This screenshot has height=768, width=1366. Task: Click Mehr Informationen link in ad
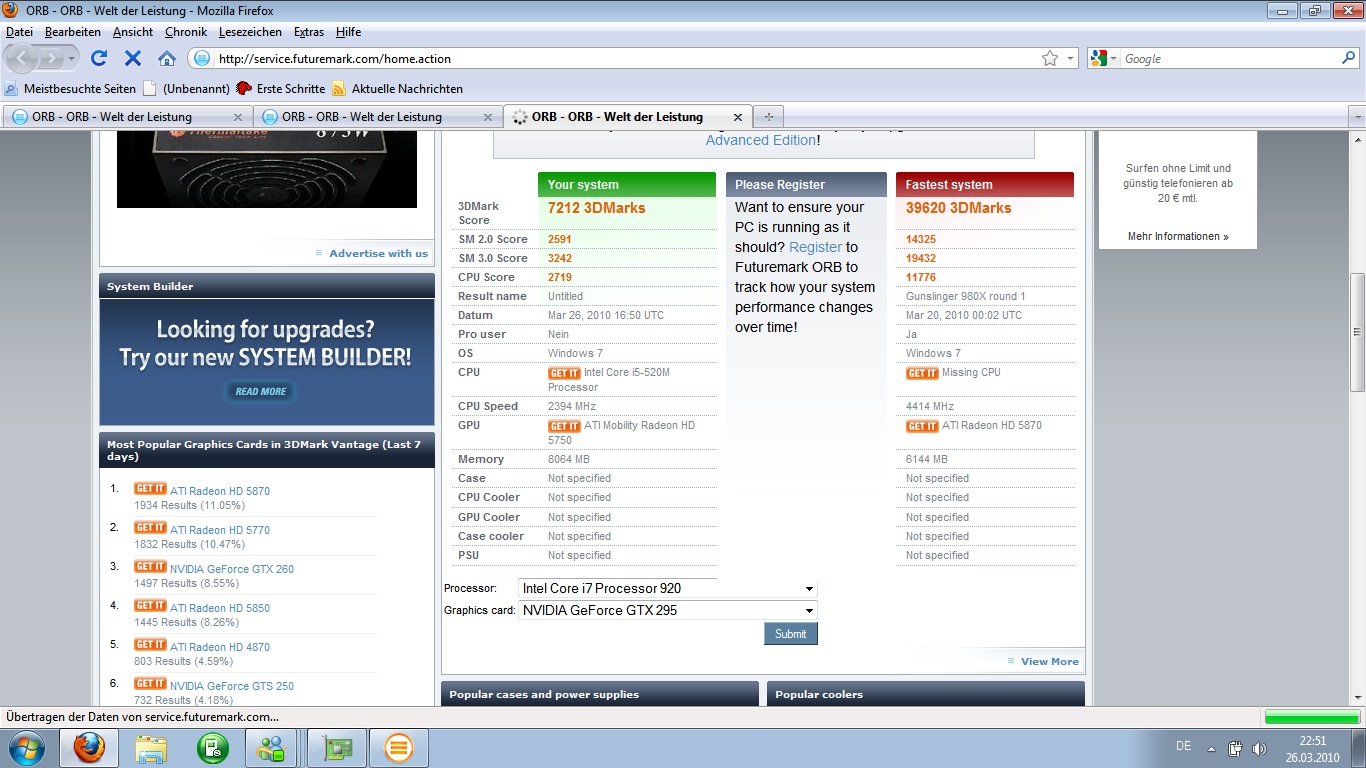coord(1178,236)
